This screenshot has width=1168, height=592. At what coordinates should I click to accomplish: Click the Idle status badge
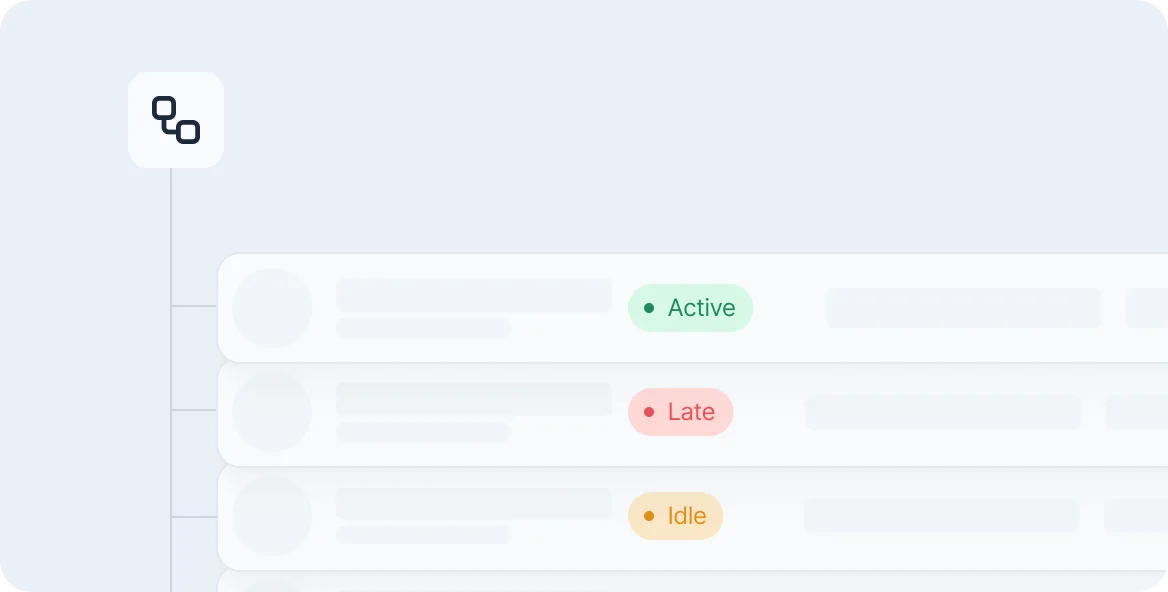(675, 516)
